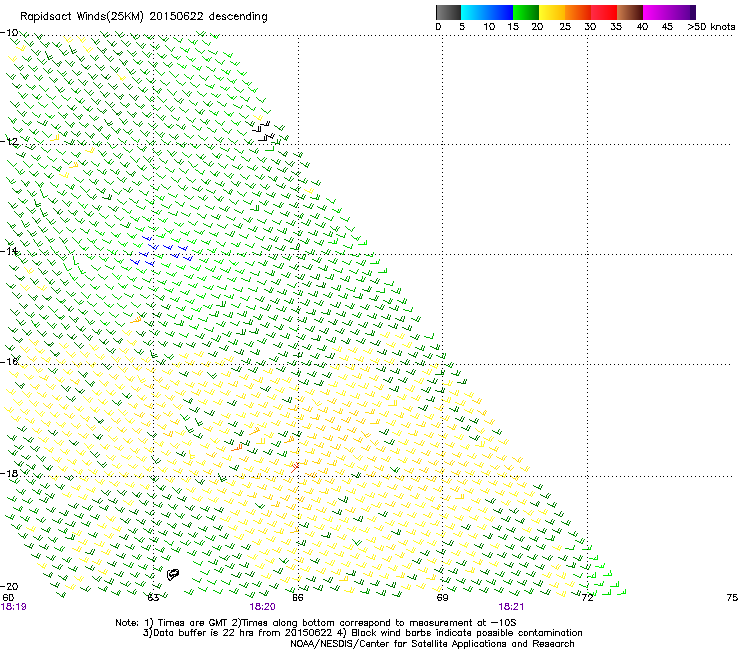Click the '72' longitude axis label
This screenshot has height=650, width=740.
[587, 598]
